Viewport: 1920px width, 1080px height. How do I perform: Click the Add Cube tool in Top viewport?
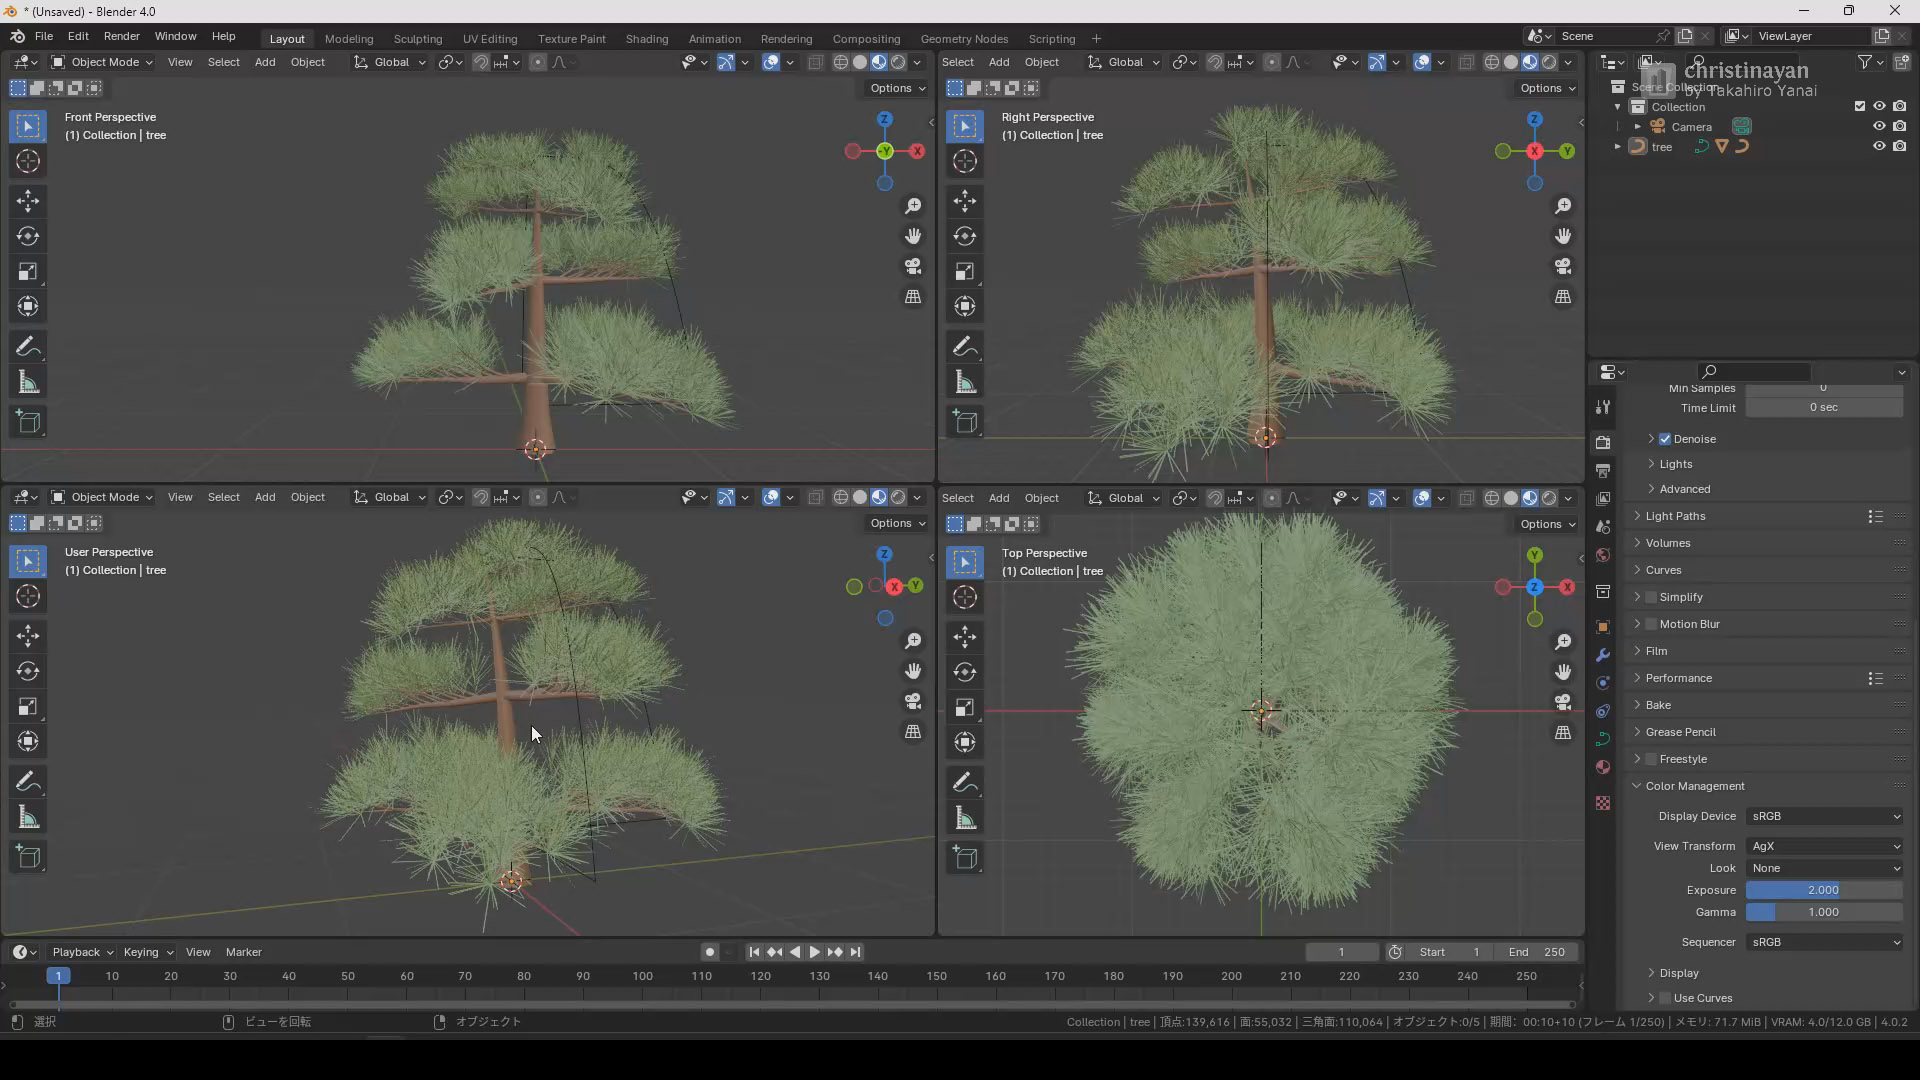click(965, 858)
